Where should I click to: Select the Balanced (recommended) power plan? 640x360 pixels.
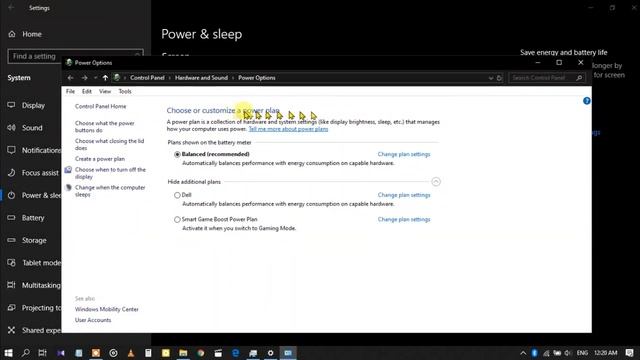pos(177,154)
